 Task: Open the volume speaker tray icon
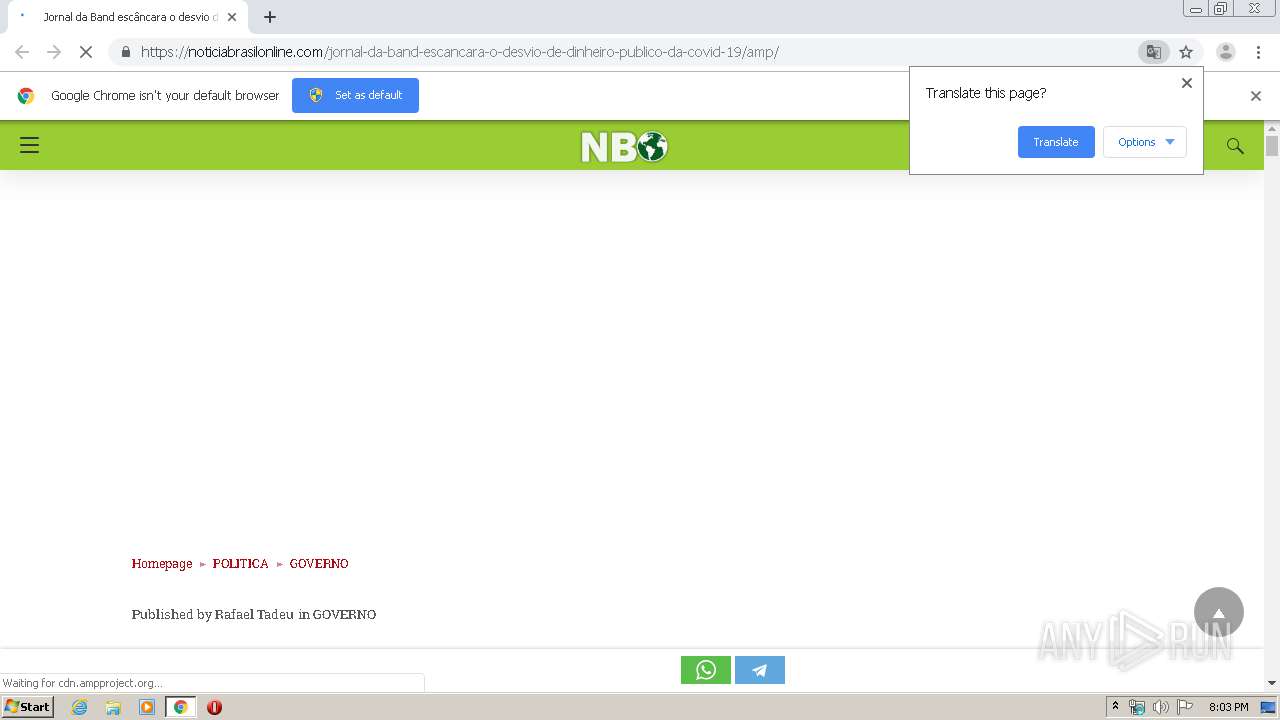coord(1161,707)
